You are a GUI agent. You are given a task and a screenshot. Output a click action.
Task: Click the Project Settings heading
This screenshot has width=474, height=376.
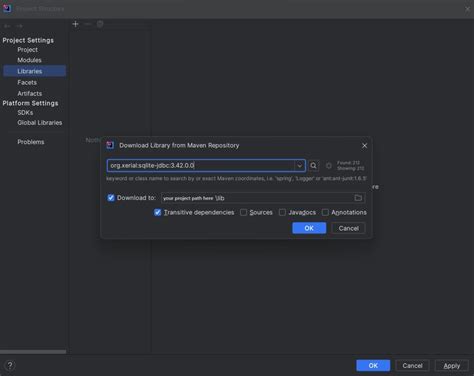coord(28,40)
